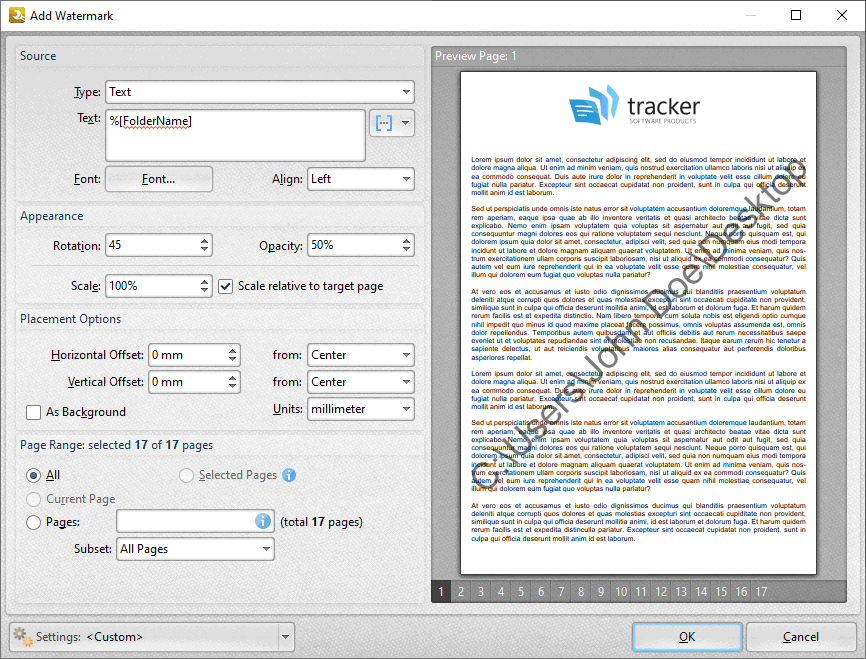This screenshot has height=659, width=866.
Task: Confirm the watermark with OK
Action: click(x=687, y=637)
